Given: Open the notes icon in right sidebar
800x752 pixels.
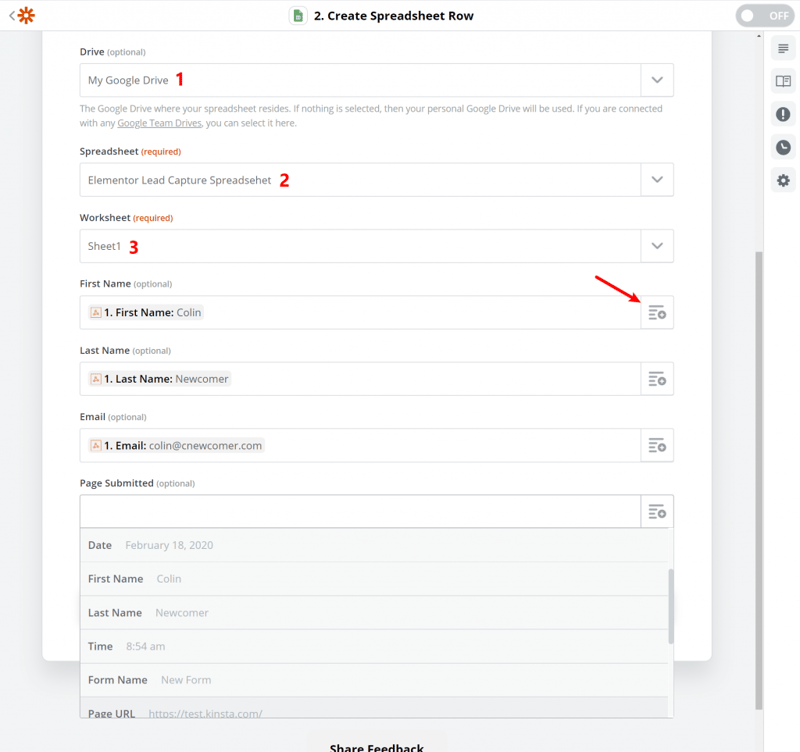Looking at the screenshot, I should click(783, 48).
